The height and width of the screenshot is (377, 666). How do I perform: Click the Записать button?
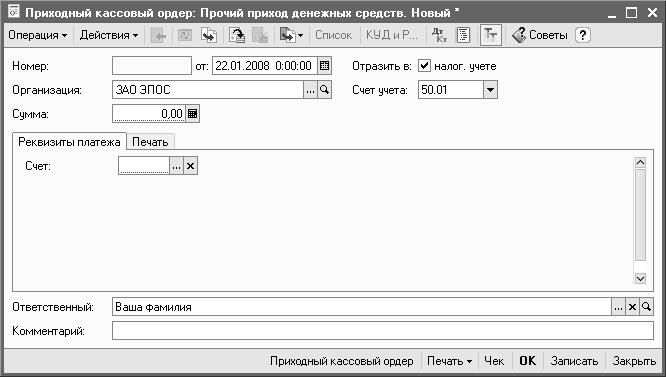point(574,361)
